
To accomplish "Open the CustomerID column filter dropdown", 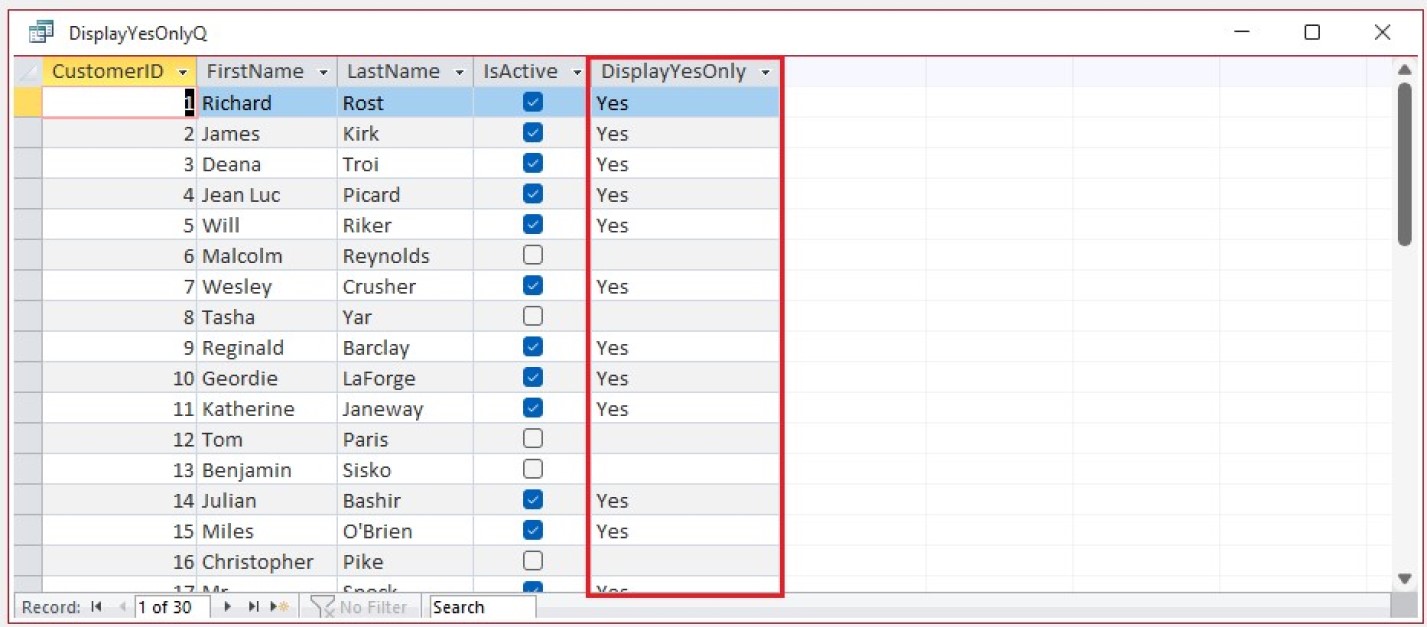I will click(182, 71).
